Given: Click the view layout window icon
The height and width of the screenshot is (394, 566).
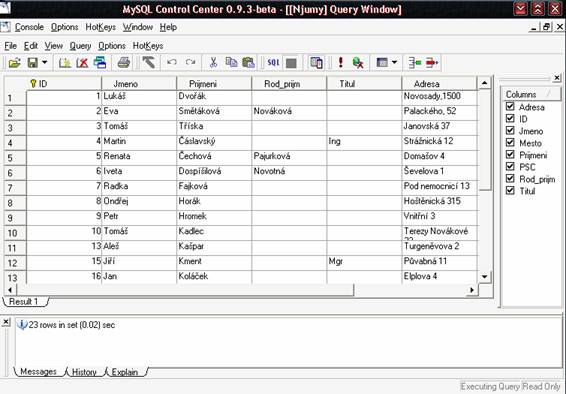Looking at the screenshot, I should pos(382,63).
